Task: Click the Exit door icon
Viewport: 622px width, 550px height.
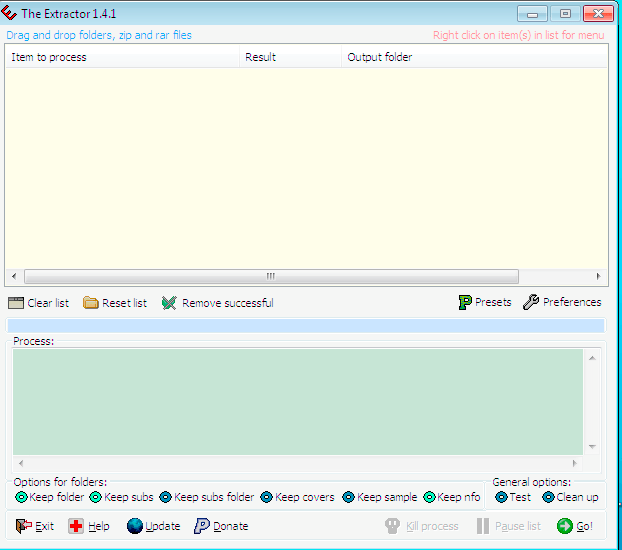Action: [x=24, y=526]
